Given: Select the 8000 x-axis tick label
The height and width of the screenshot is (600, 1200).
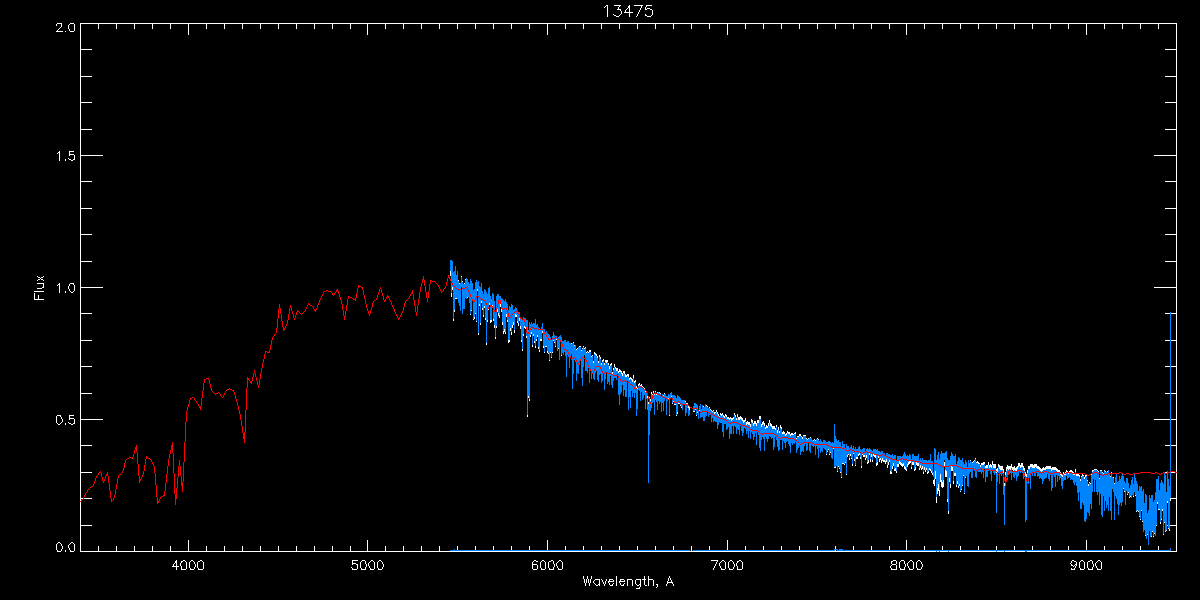Looking at the screenshot, I should (x=907, y=565).
